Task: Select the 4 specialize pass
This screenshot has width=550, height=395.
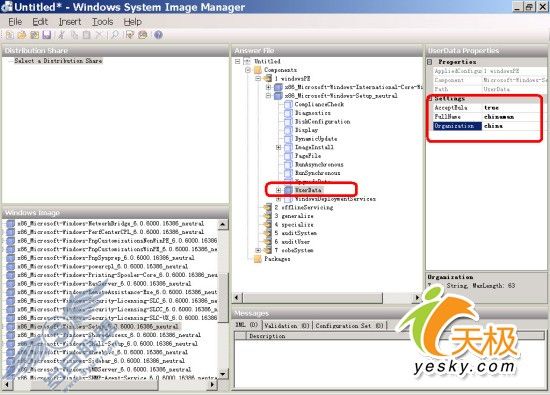Action: 294,225
